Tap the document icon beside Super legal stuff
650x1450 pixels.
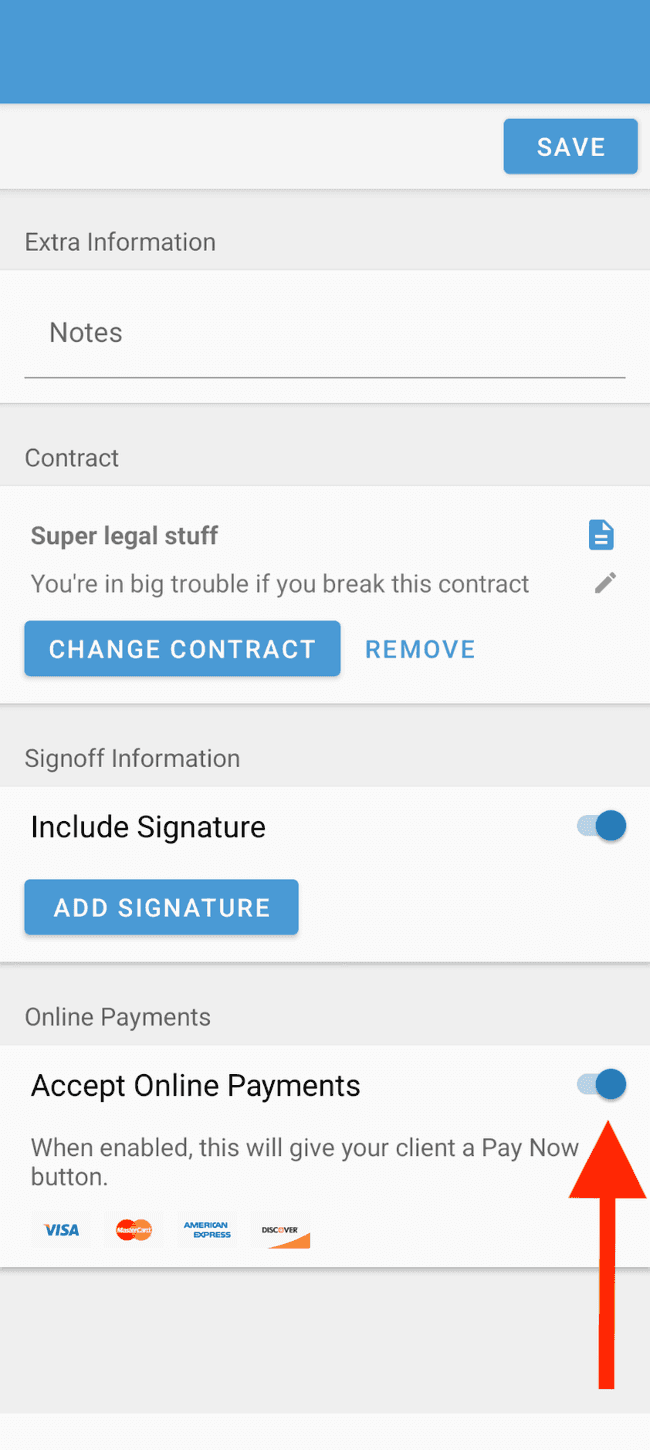601,534
